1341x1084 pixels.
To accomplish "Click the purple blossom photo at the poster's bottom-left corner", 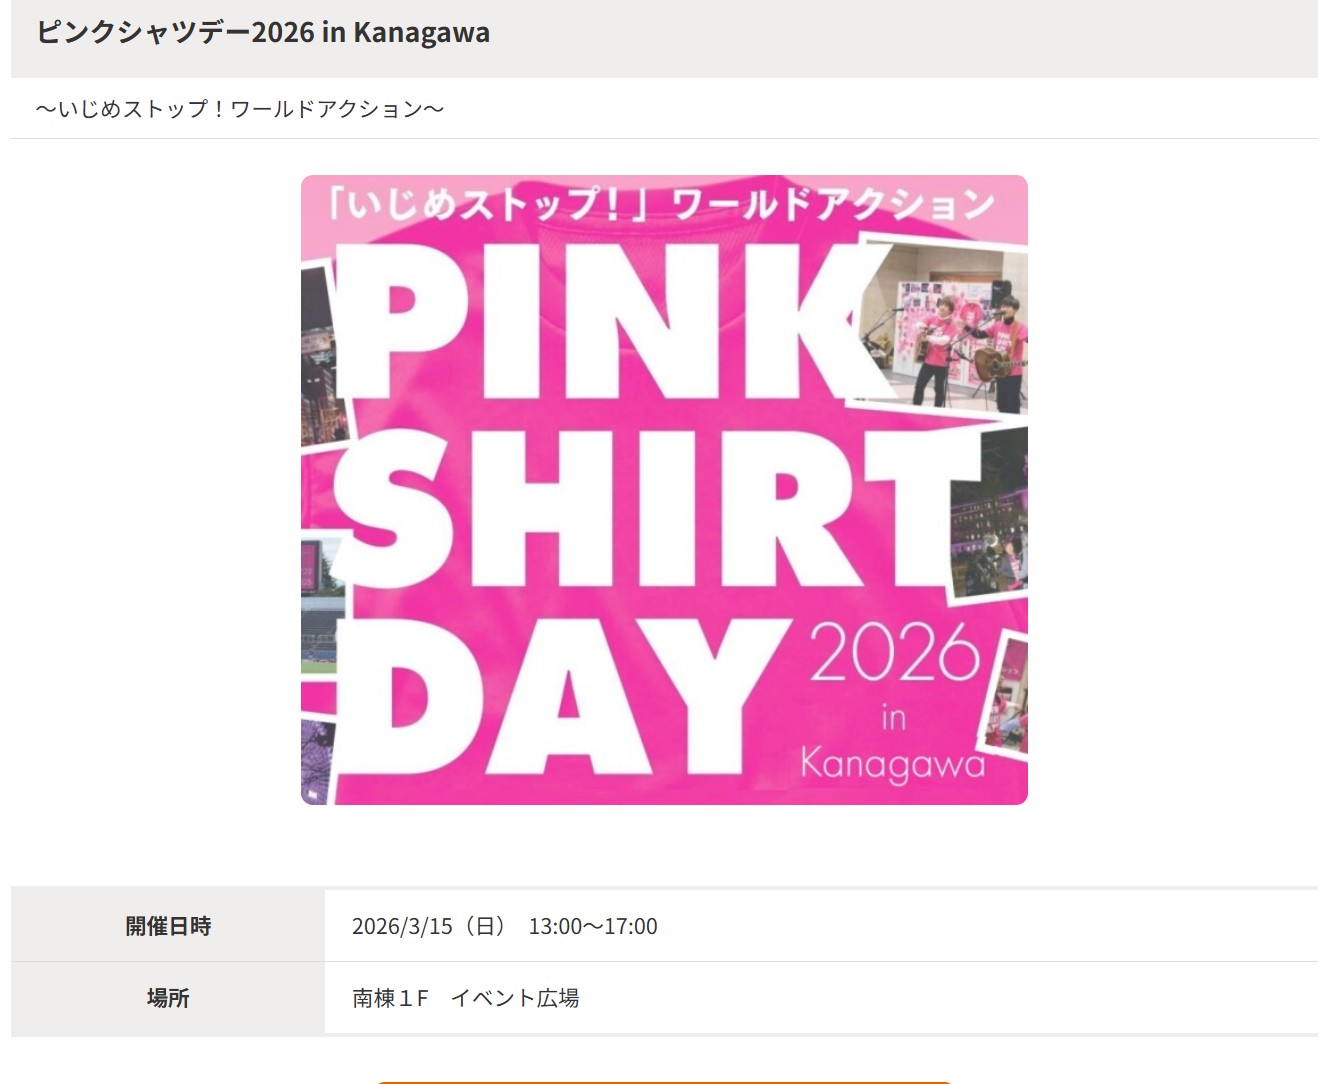I will 318,760.
